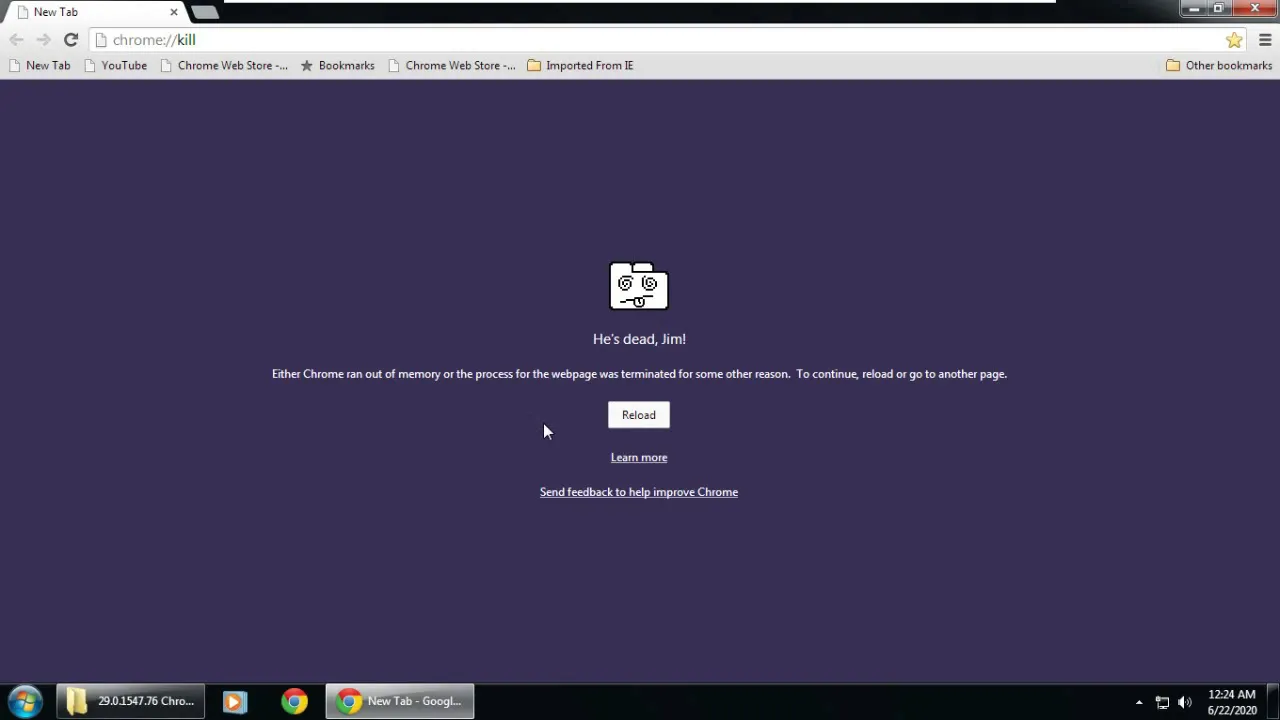Show hidden system tray icons arrow
This screenshot has width=1280, height=720.
click(1139, 702)
